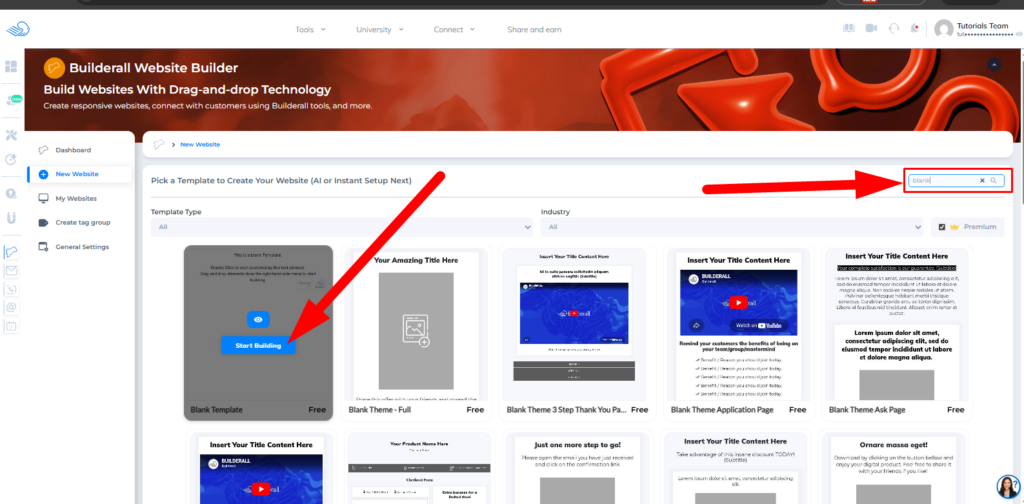
Task: Expand the Tools menu in top bar
Action: click(x=310, y=30)
